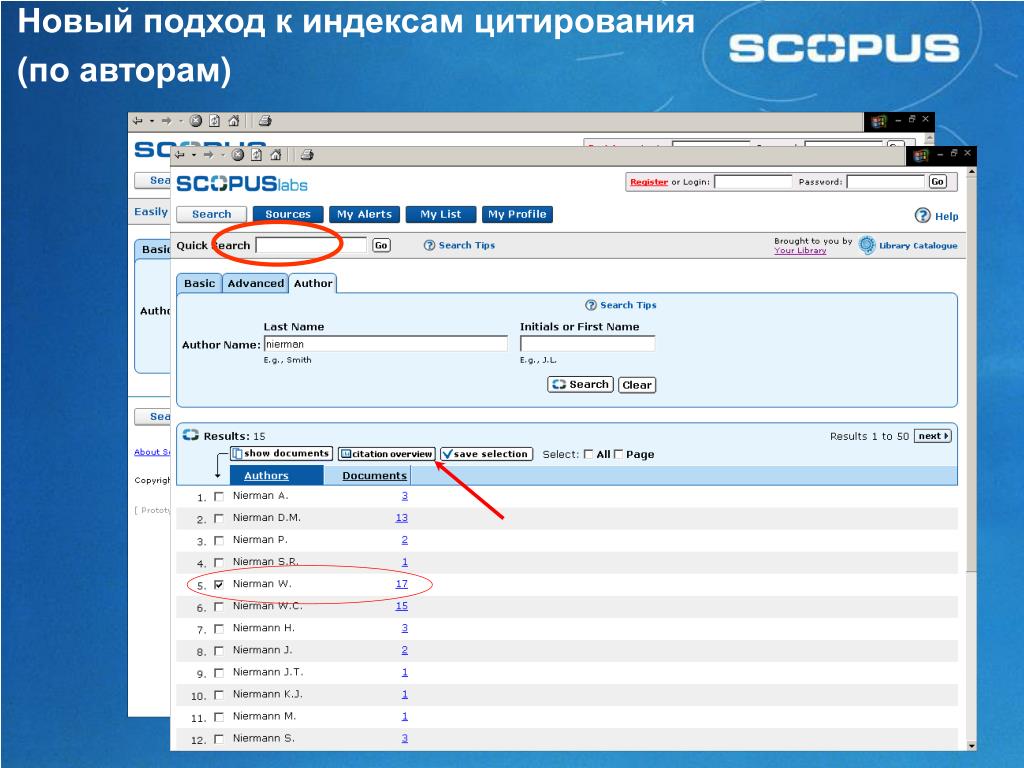Click the Login input field
Screen dimensions: 1024x768
(x=753, y=182)
